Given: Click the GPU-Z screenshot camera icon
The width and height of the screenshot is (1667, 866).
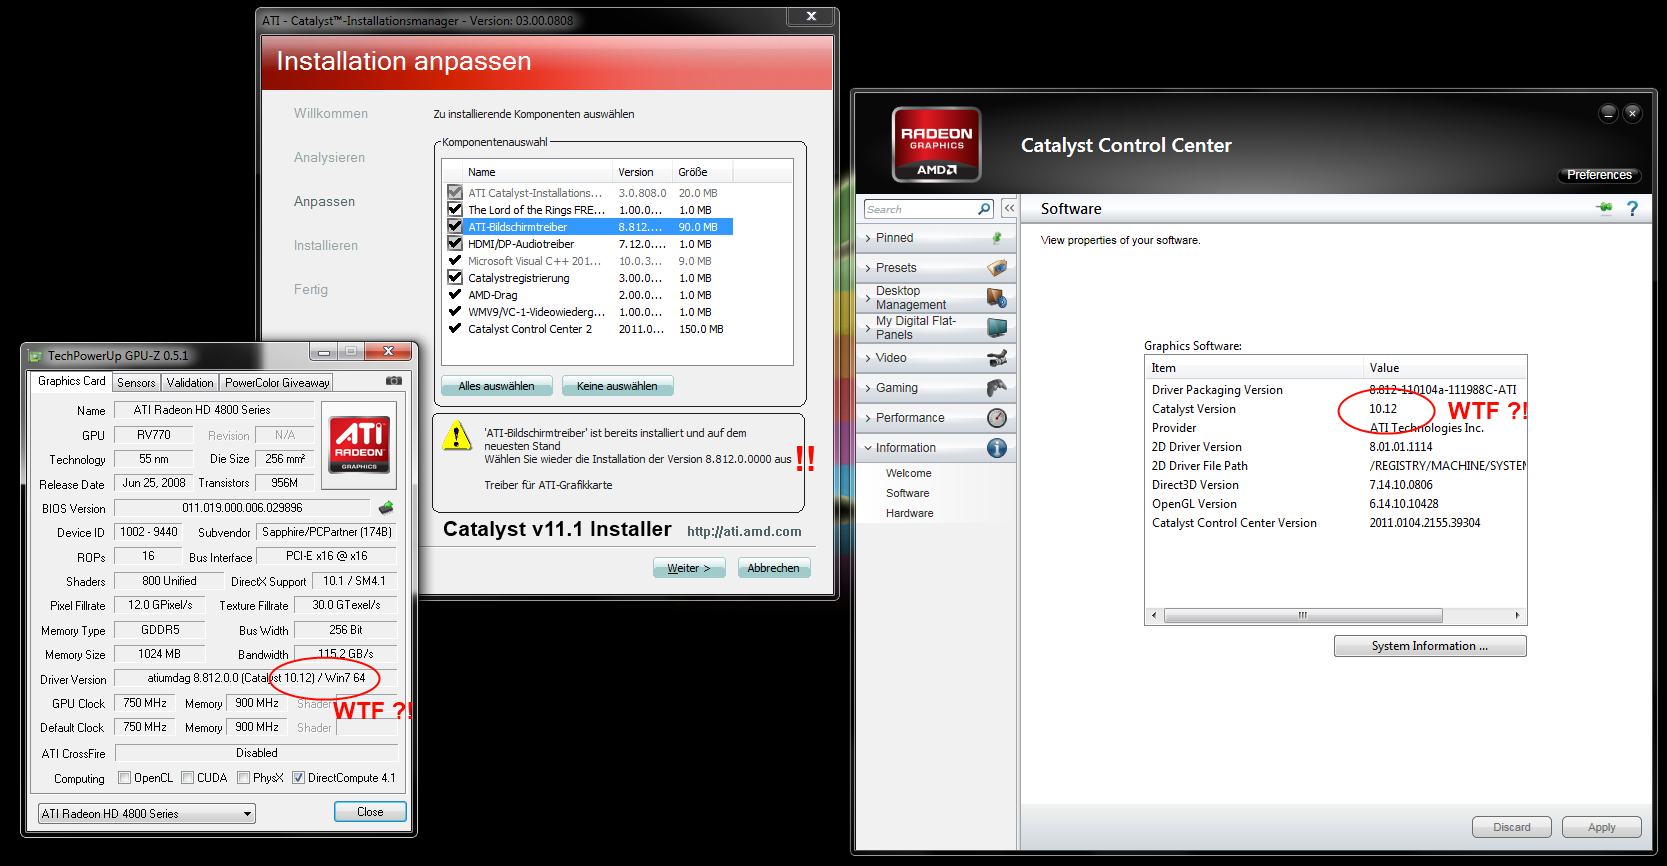Looking at the screenshot, I should pyautogui.click(x=394, y=381).
